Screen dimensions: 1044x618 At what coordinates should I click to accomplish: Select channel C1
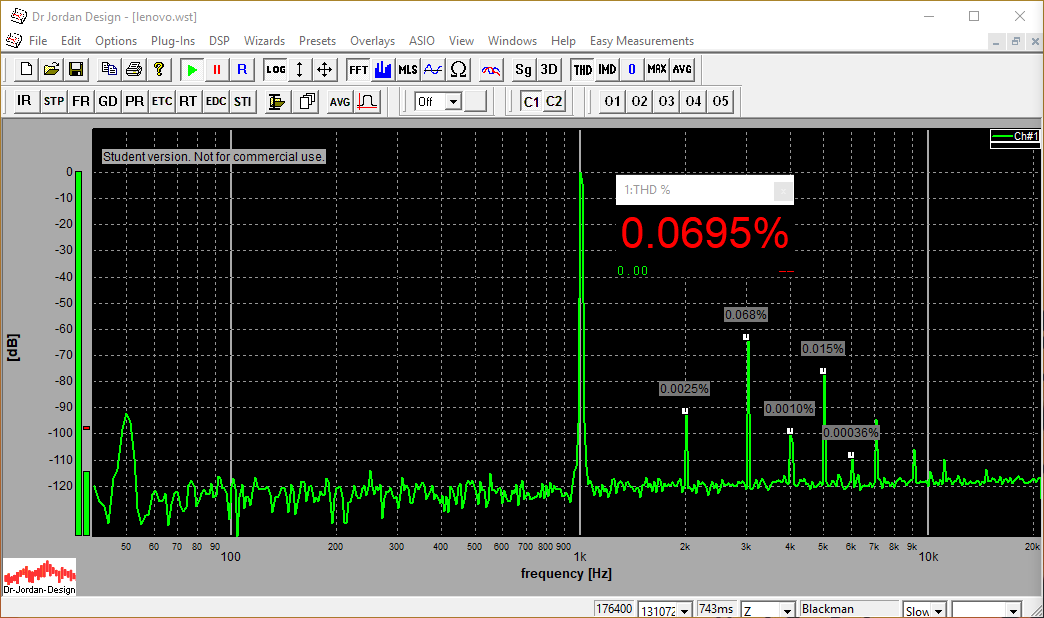click(531, 101)
